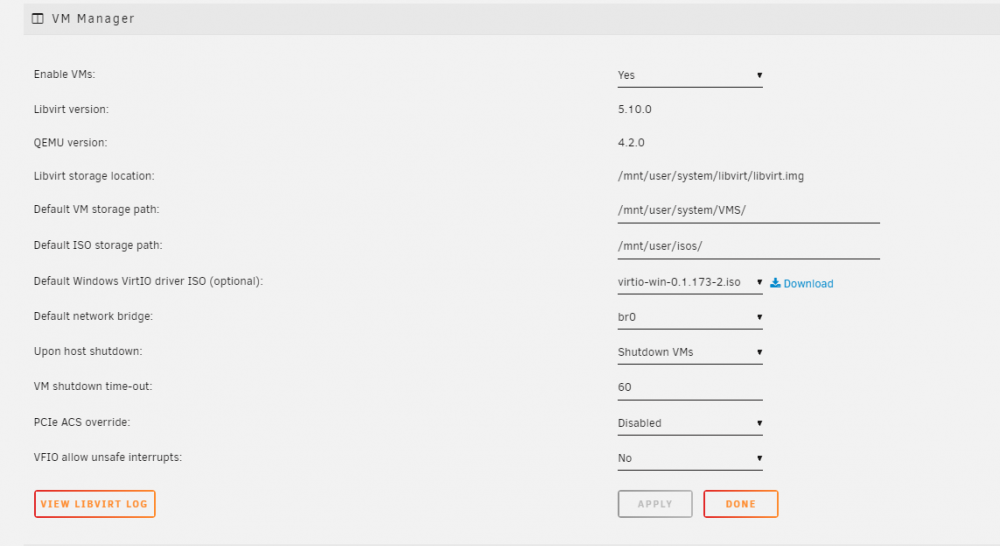1000x546 pixels.
Task: Expand the Default network bridge dropdown
Action: [689, 318]
